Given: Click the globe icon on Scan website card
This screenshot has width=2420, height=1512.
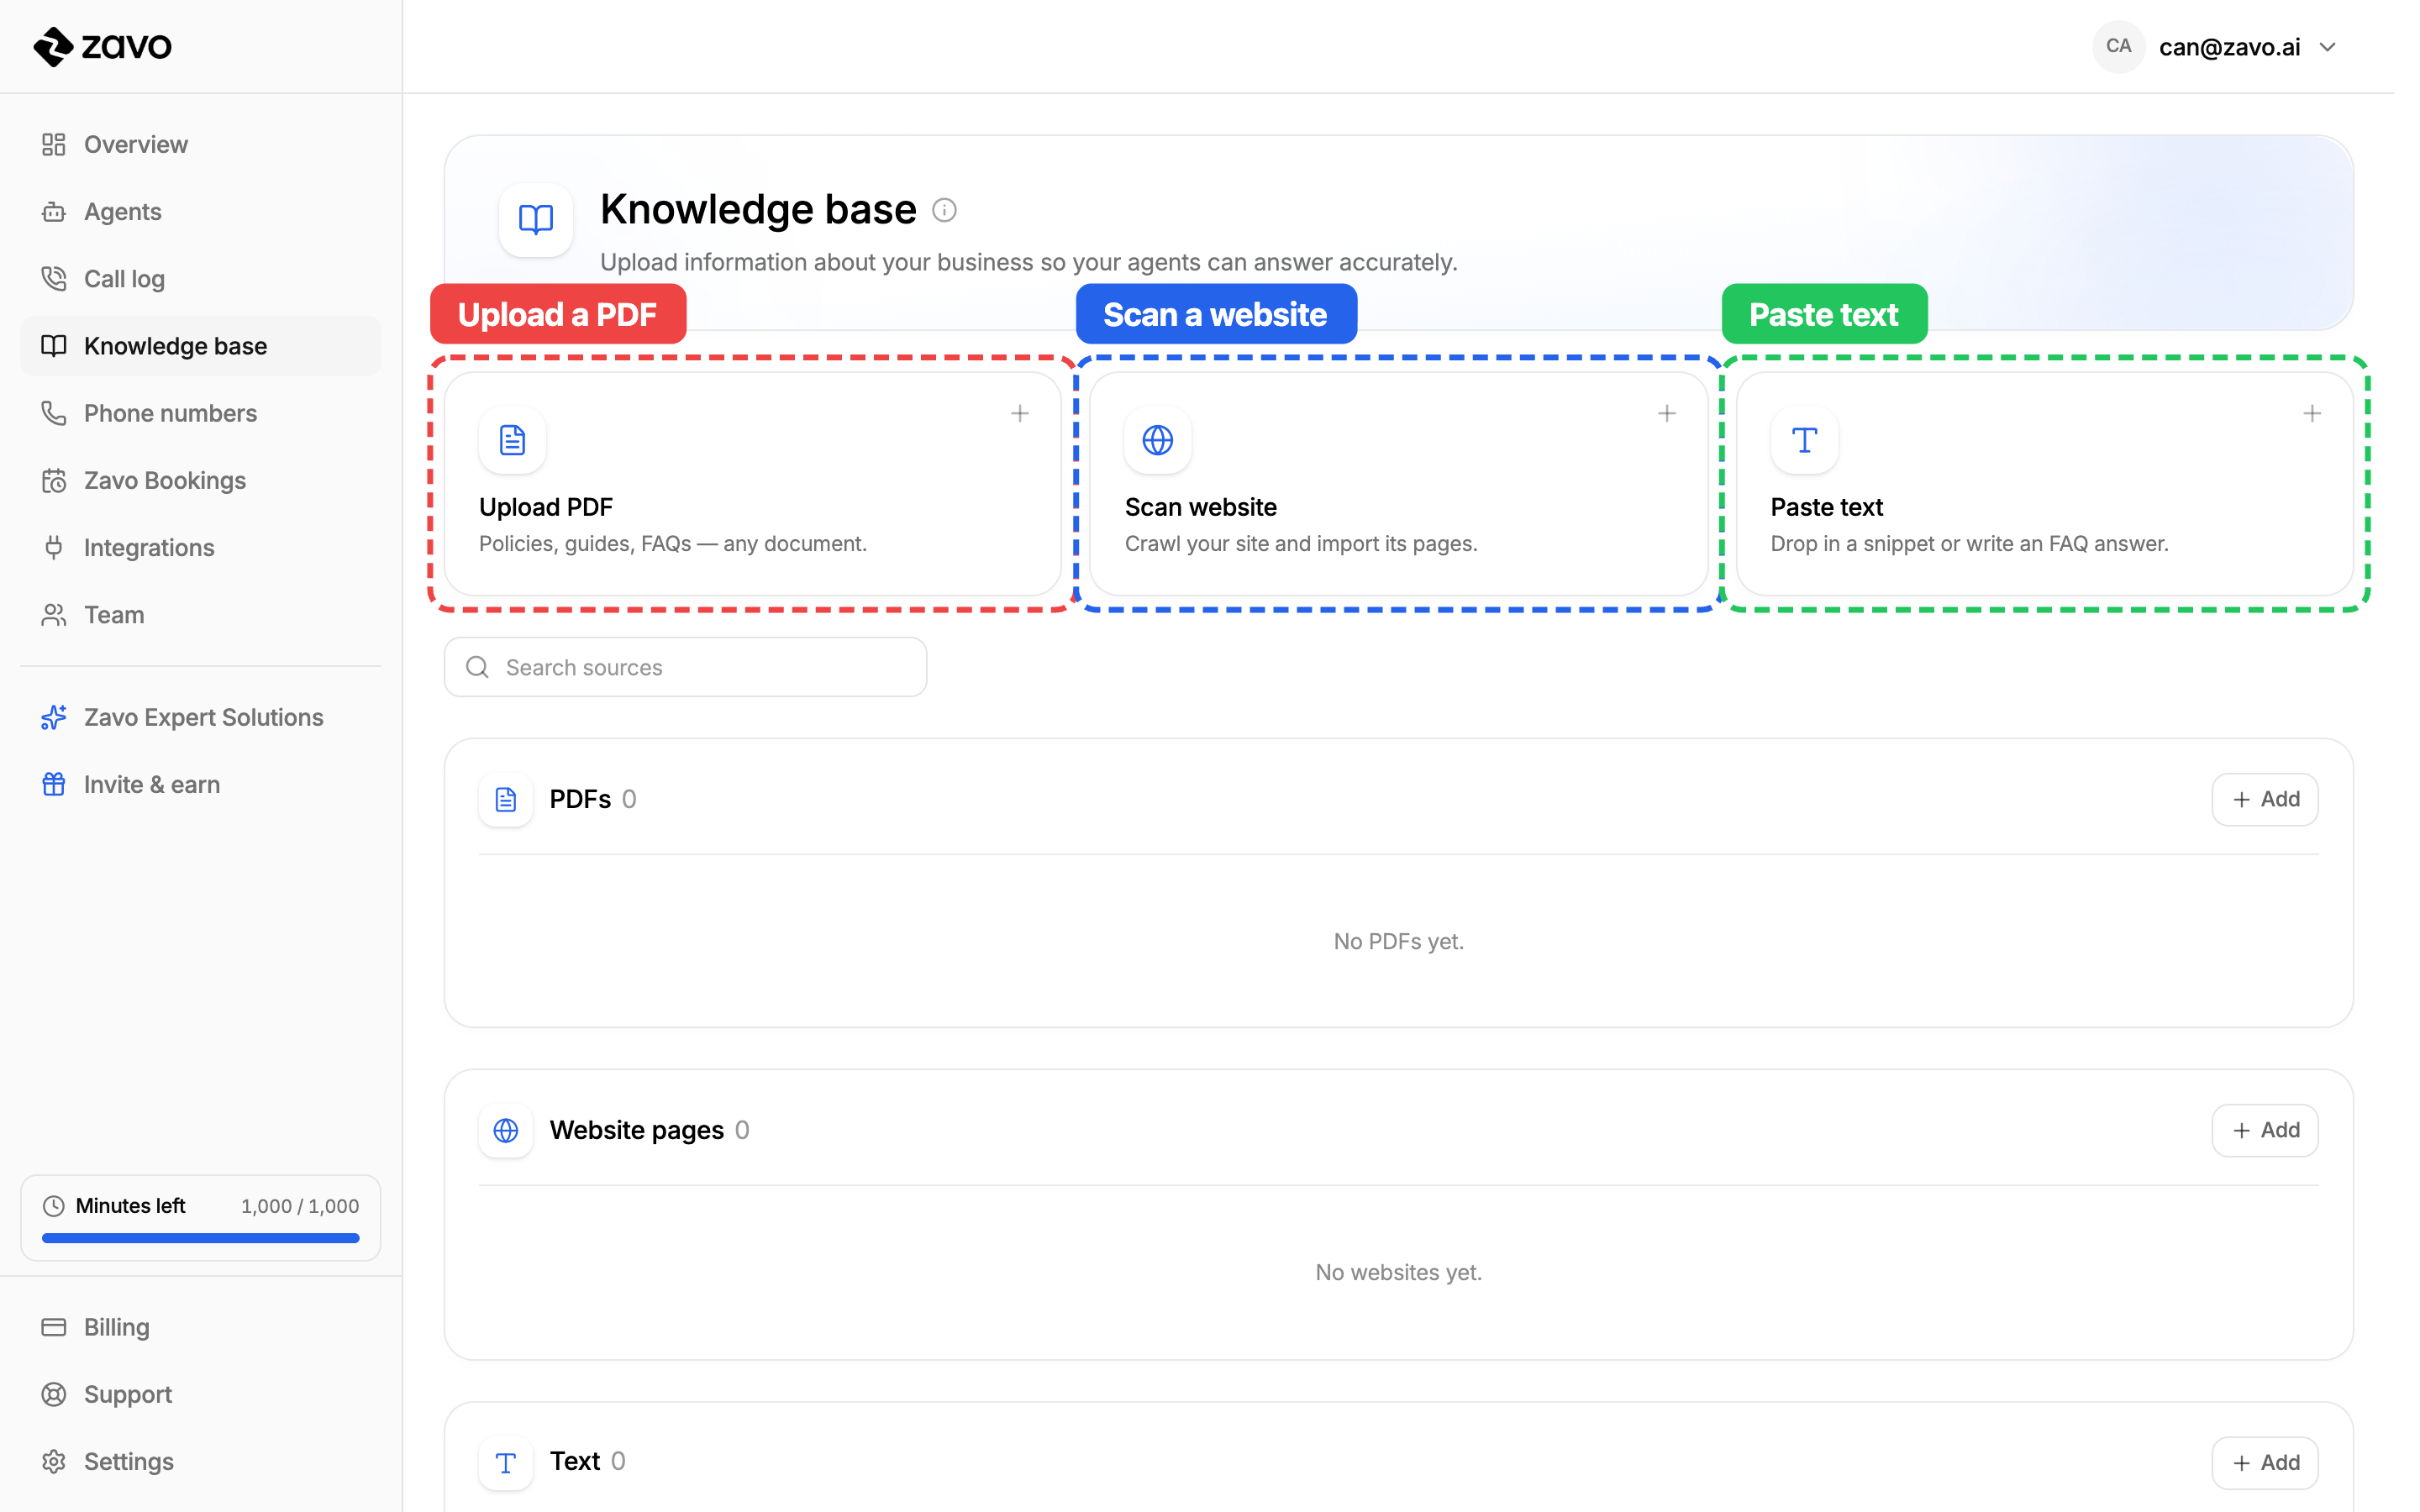Looking at the screenshot, I should pyautogui.click(x=1158, y=440).
